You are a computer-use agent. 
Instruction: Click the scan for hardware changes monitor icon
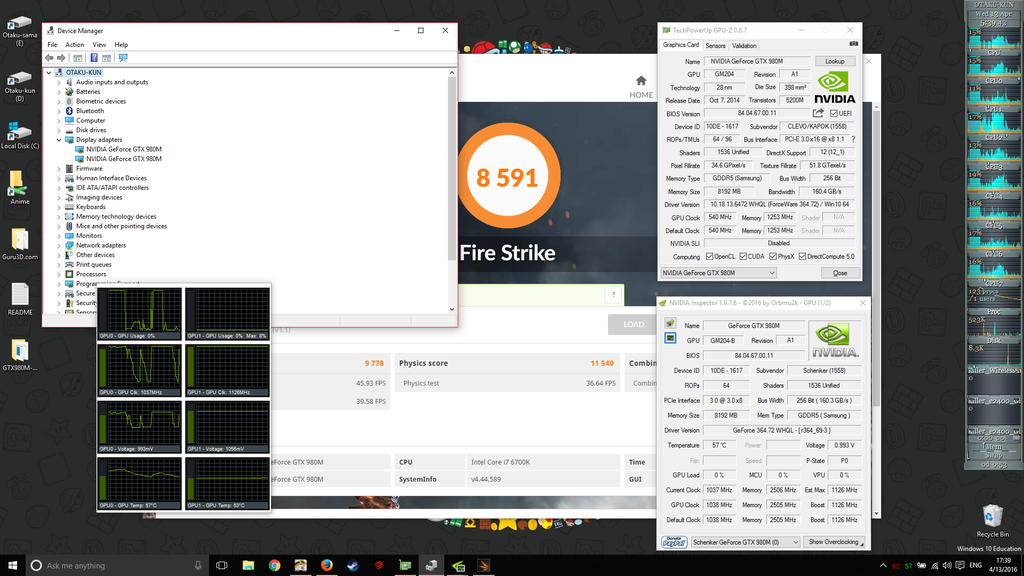123,58
